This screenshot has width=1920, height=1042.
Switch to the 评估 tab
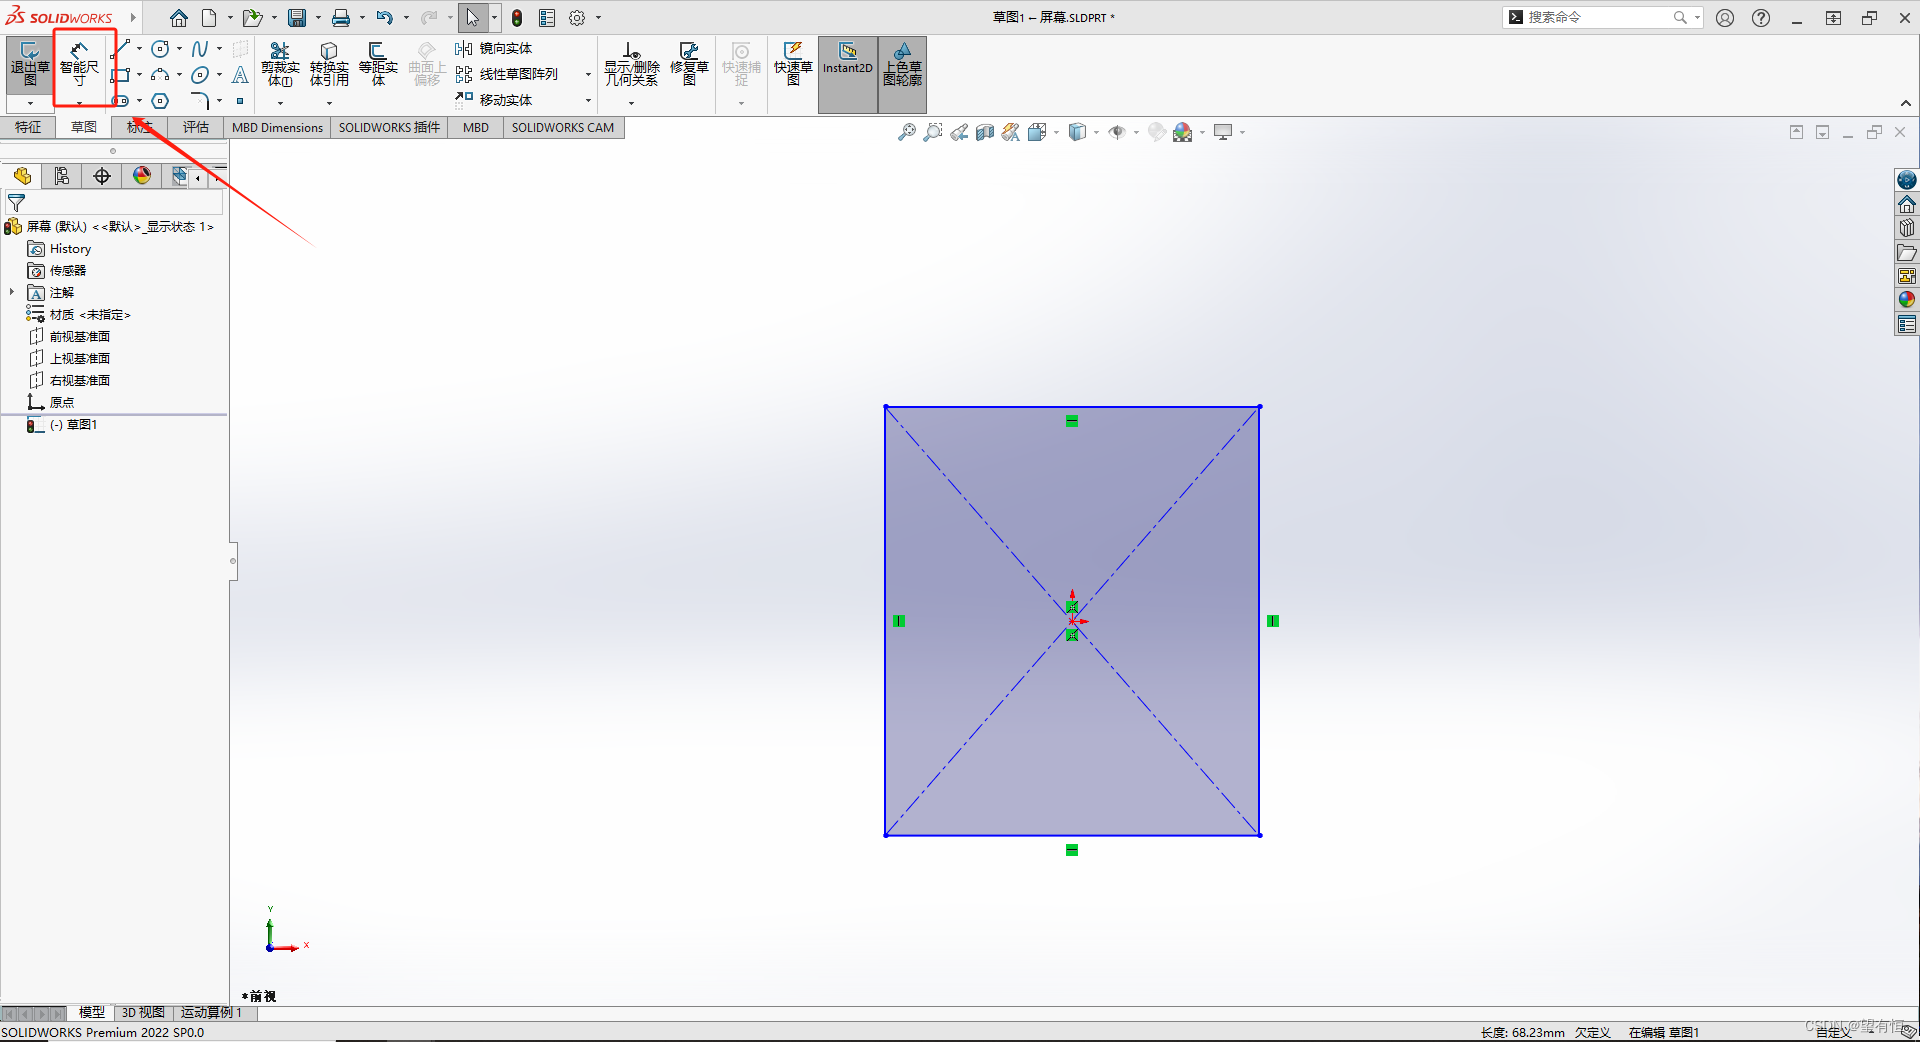(x=196, y=127)
